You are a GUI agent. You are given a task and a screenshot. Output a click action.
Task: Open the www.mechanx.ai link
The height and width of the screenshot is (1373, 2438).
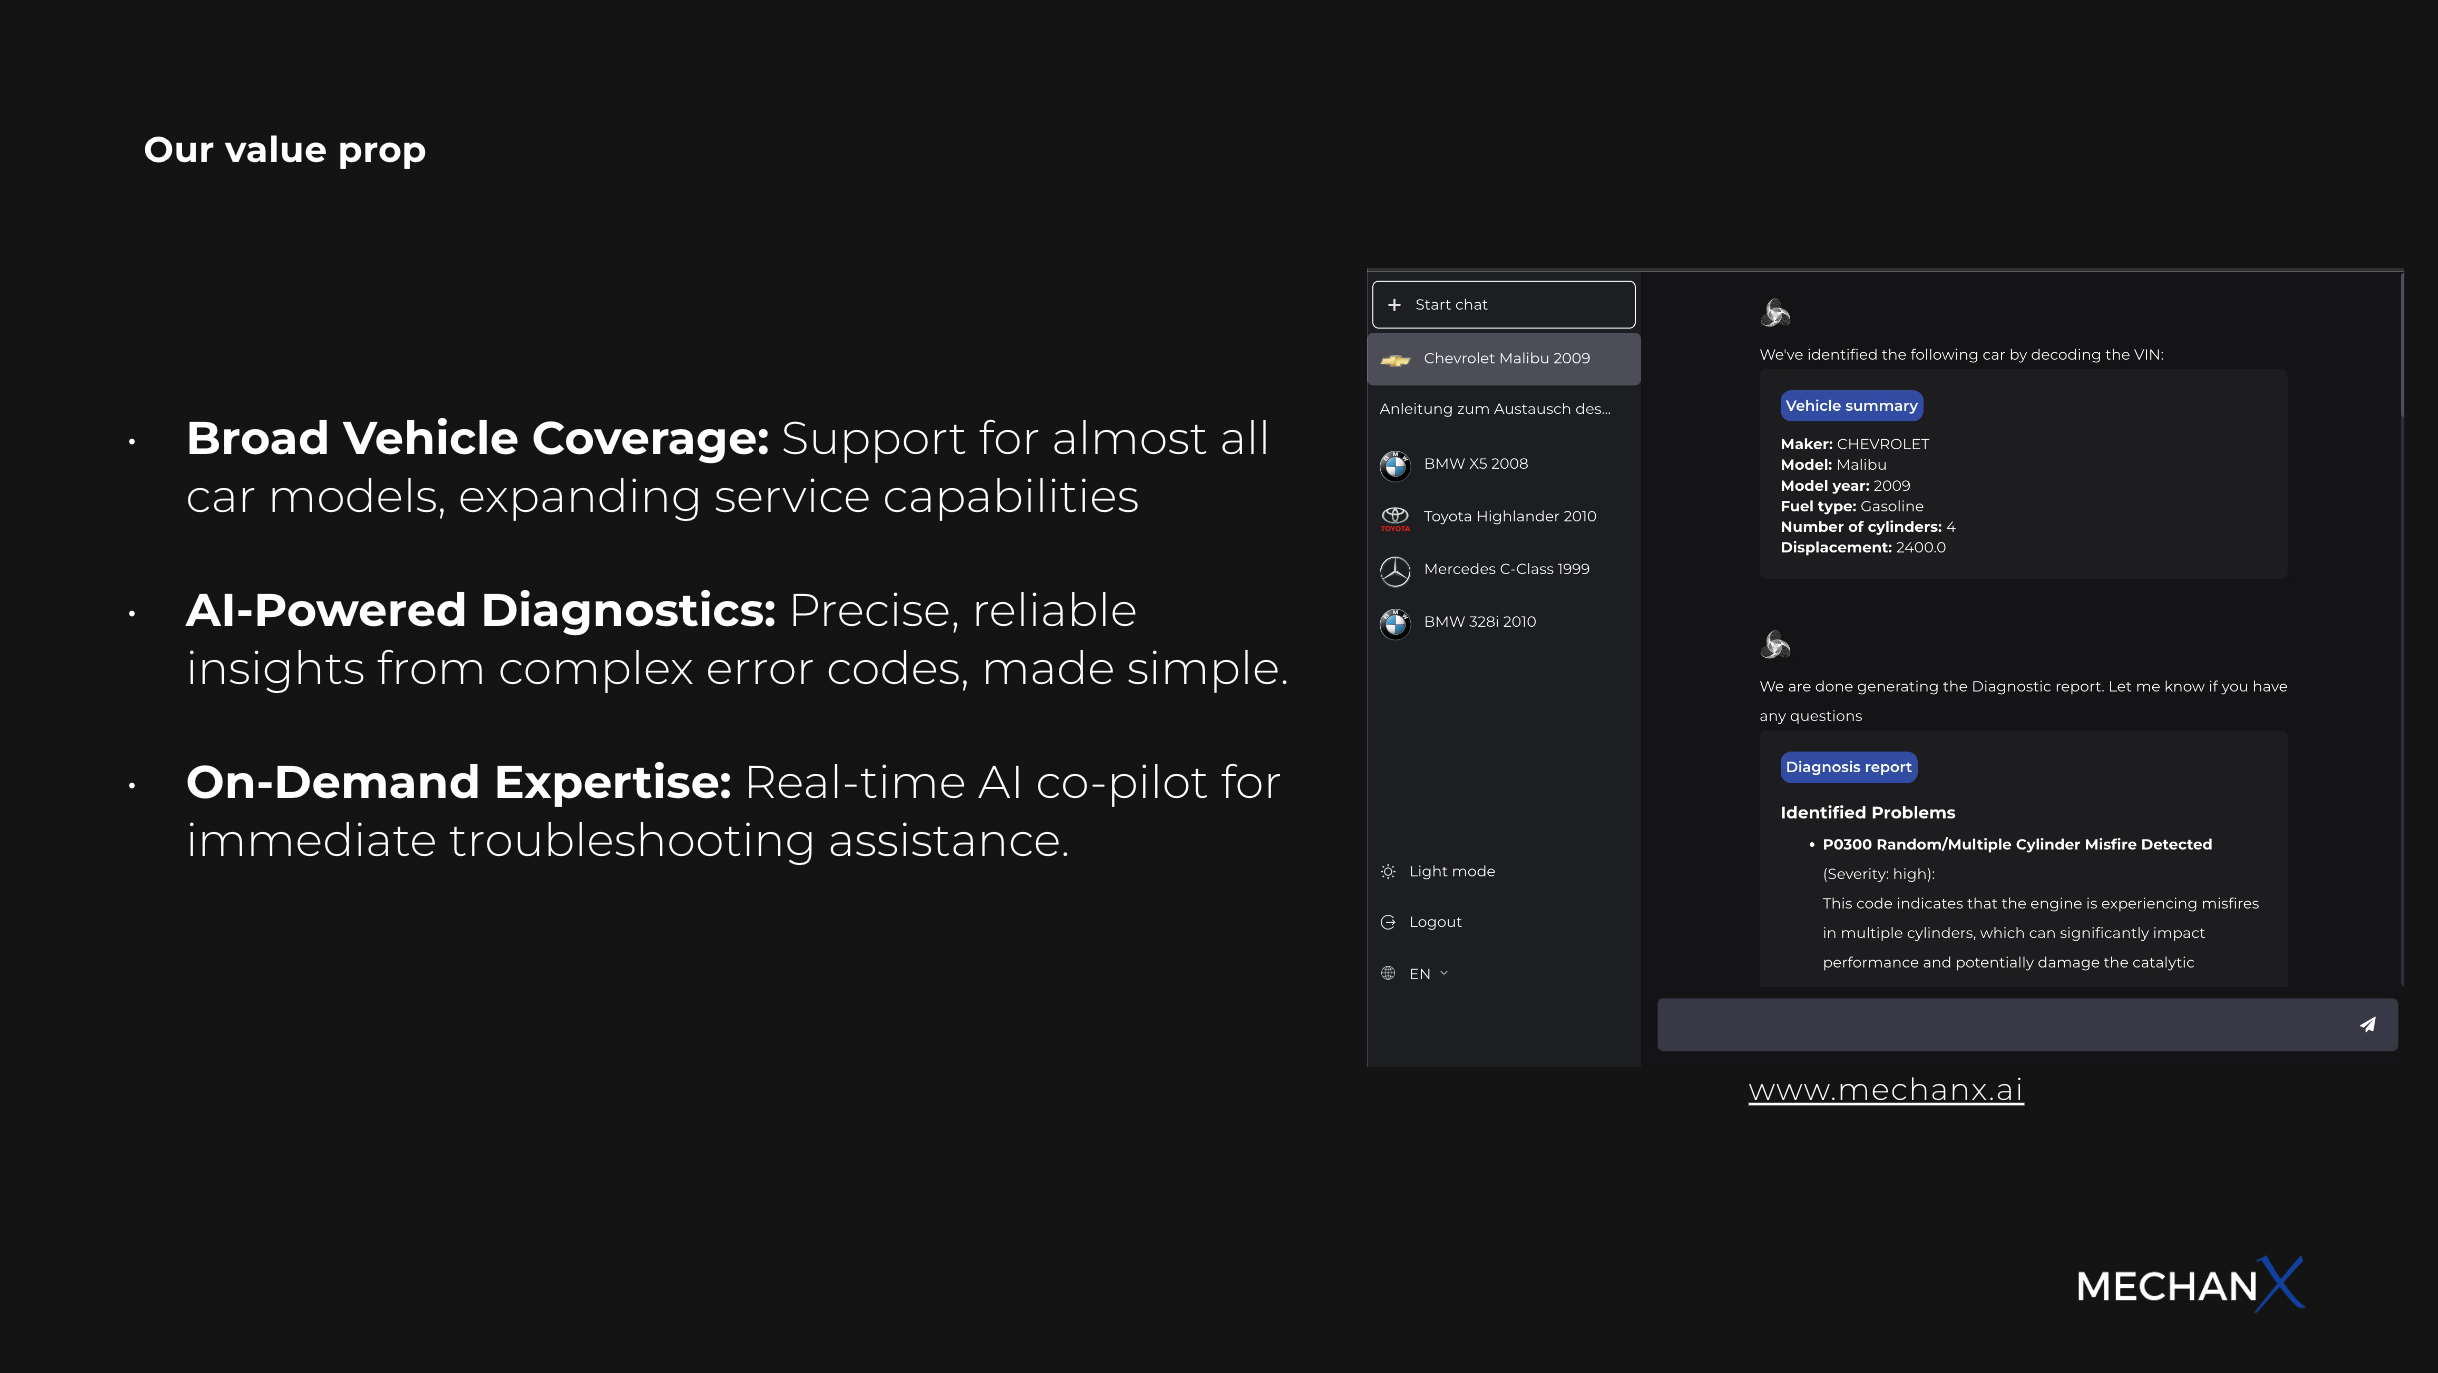tap(1885, 1090)
